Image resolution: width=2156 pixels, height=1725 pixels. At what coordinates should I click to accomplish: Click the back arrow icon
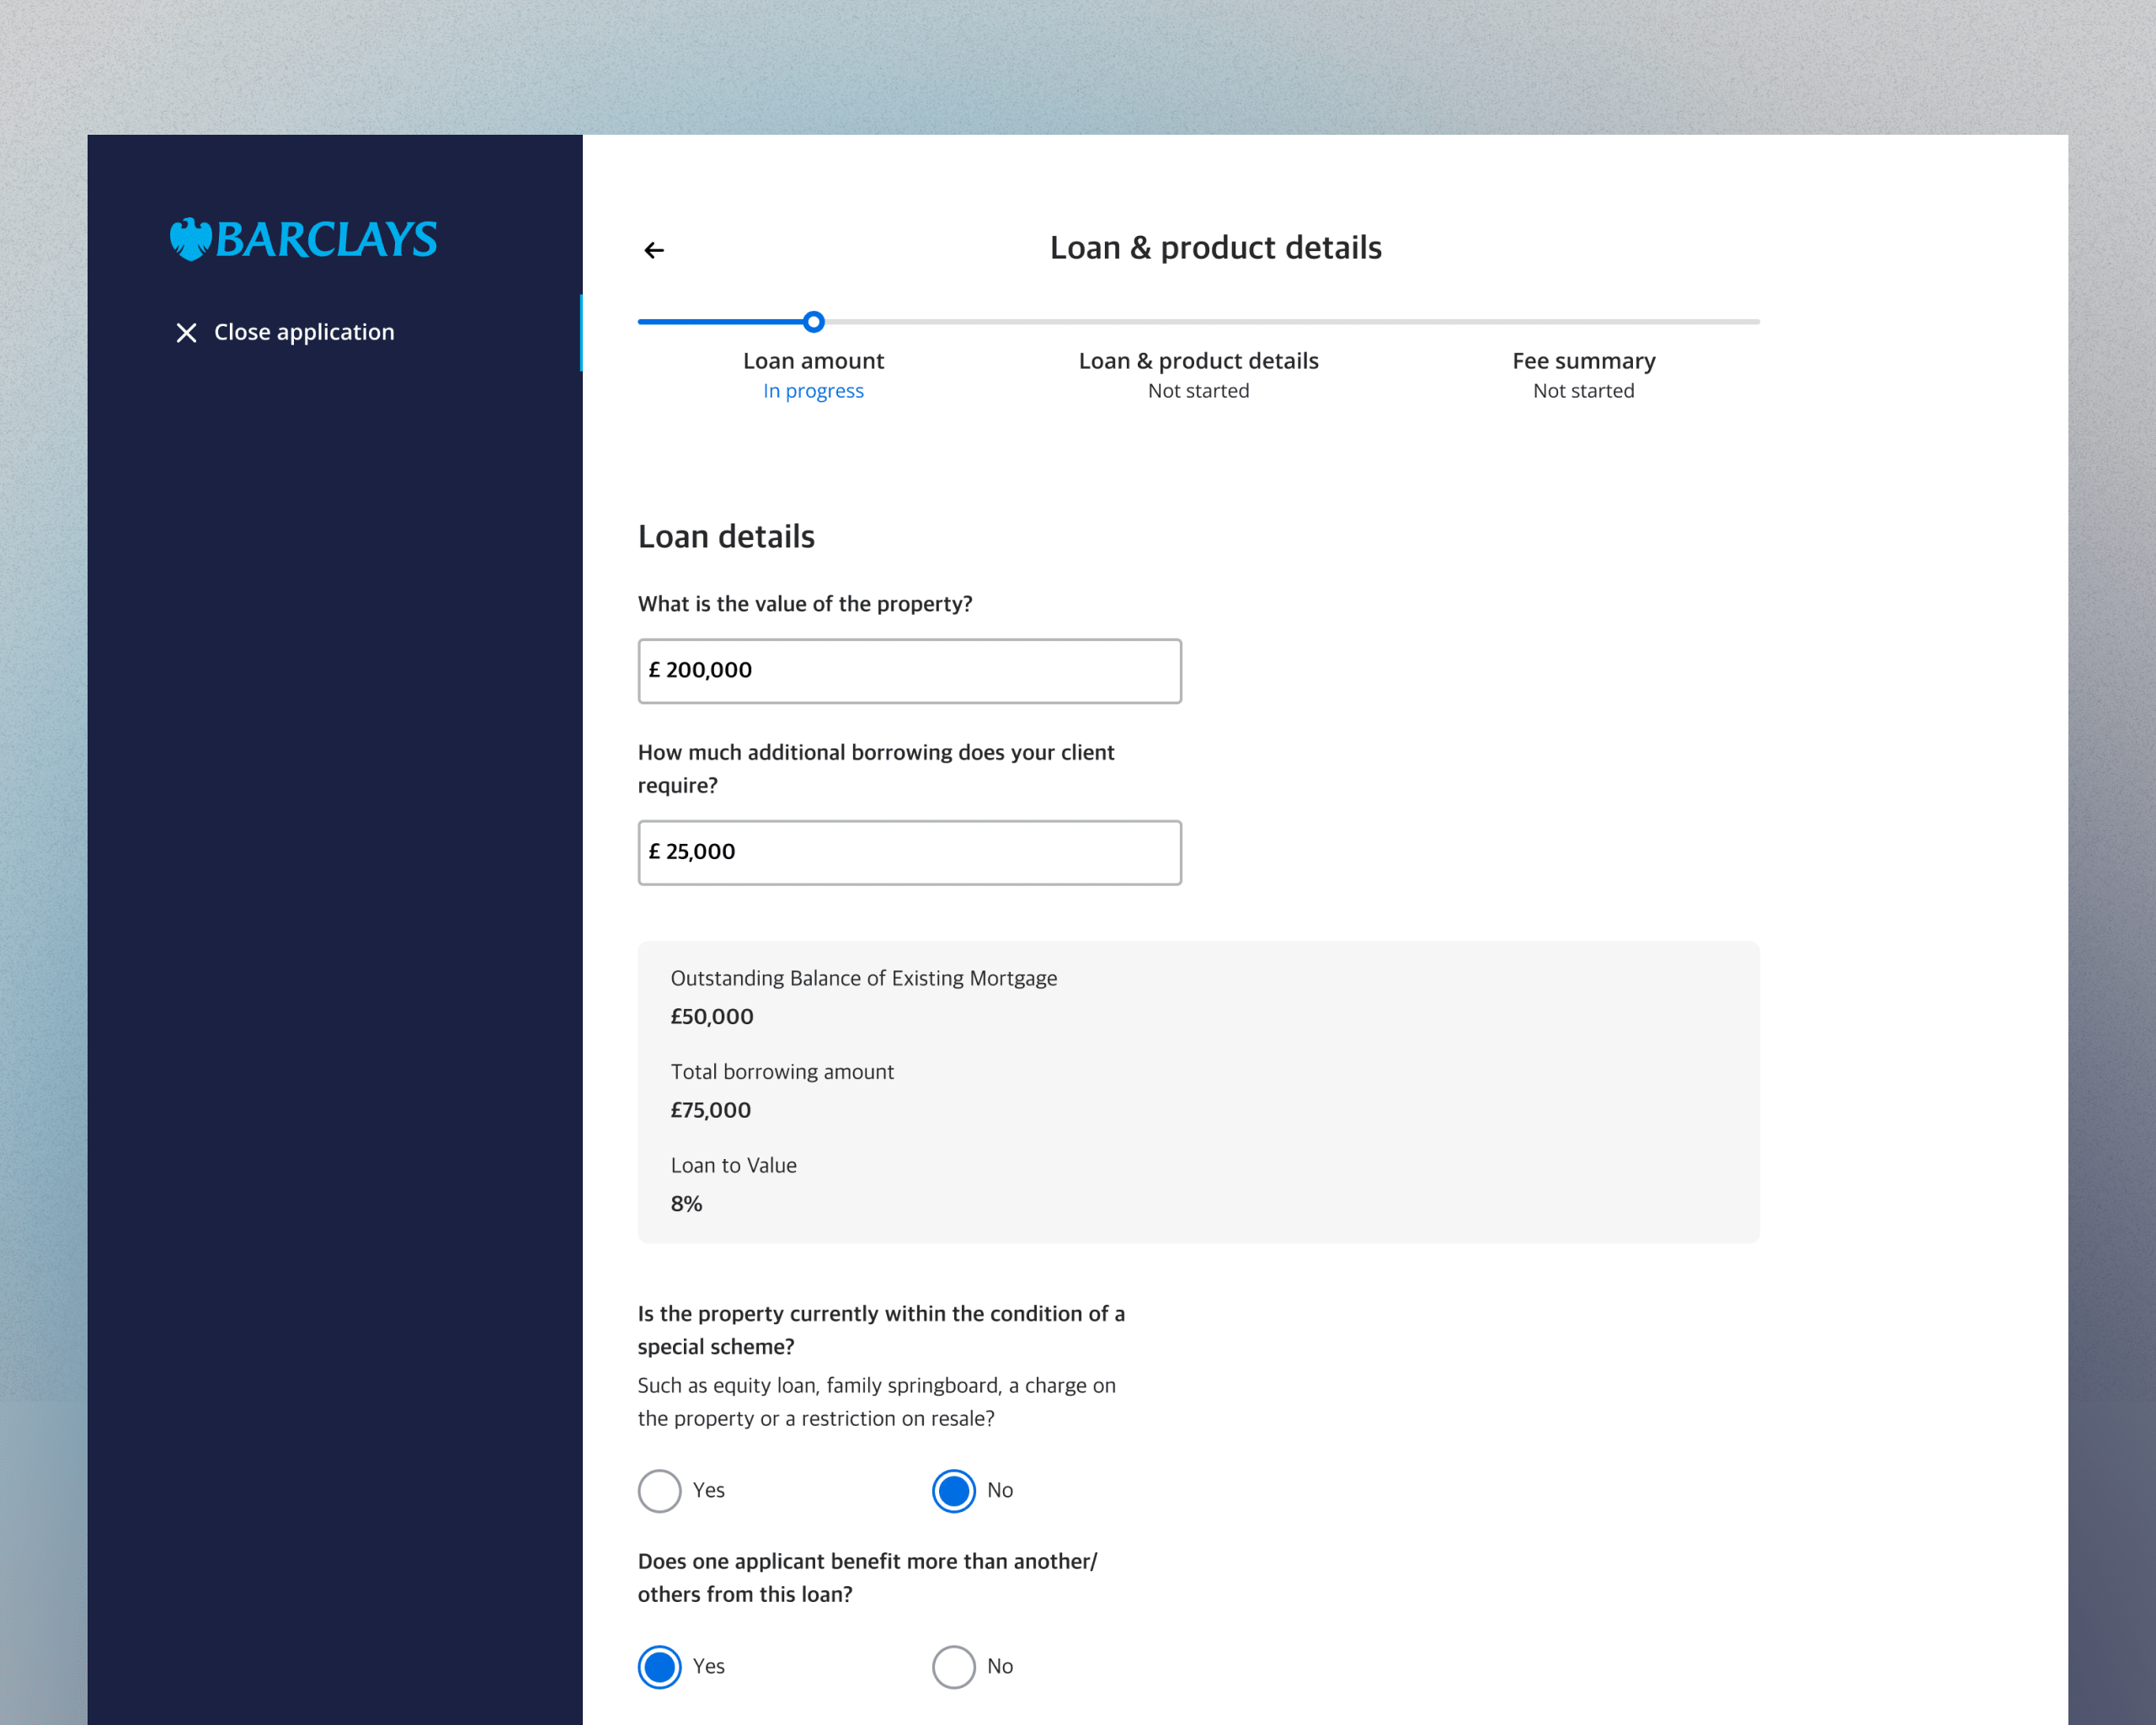coord(654,250)
